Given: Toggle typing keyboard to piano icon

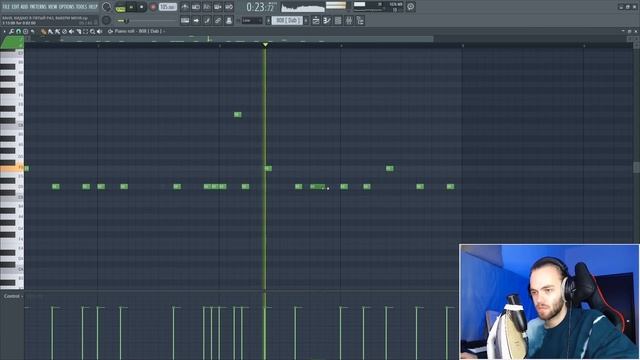Looking at the screenshot, I should click(x=185, y=20).
